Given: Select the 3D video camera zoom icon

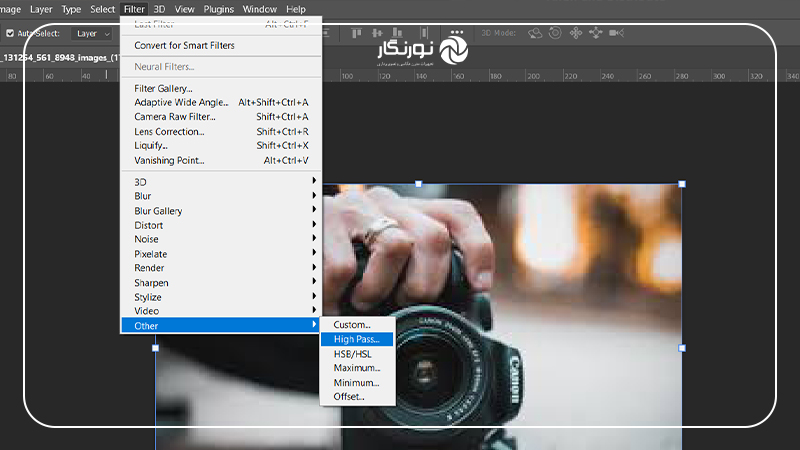Looking at the screenshot, I should click(616, 33).
